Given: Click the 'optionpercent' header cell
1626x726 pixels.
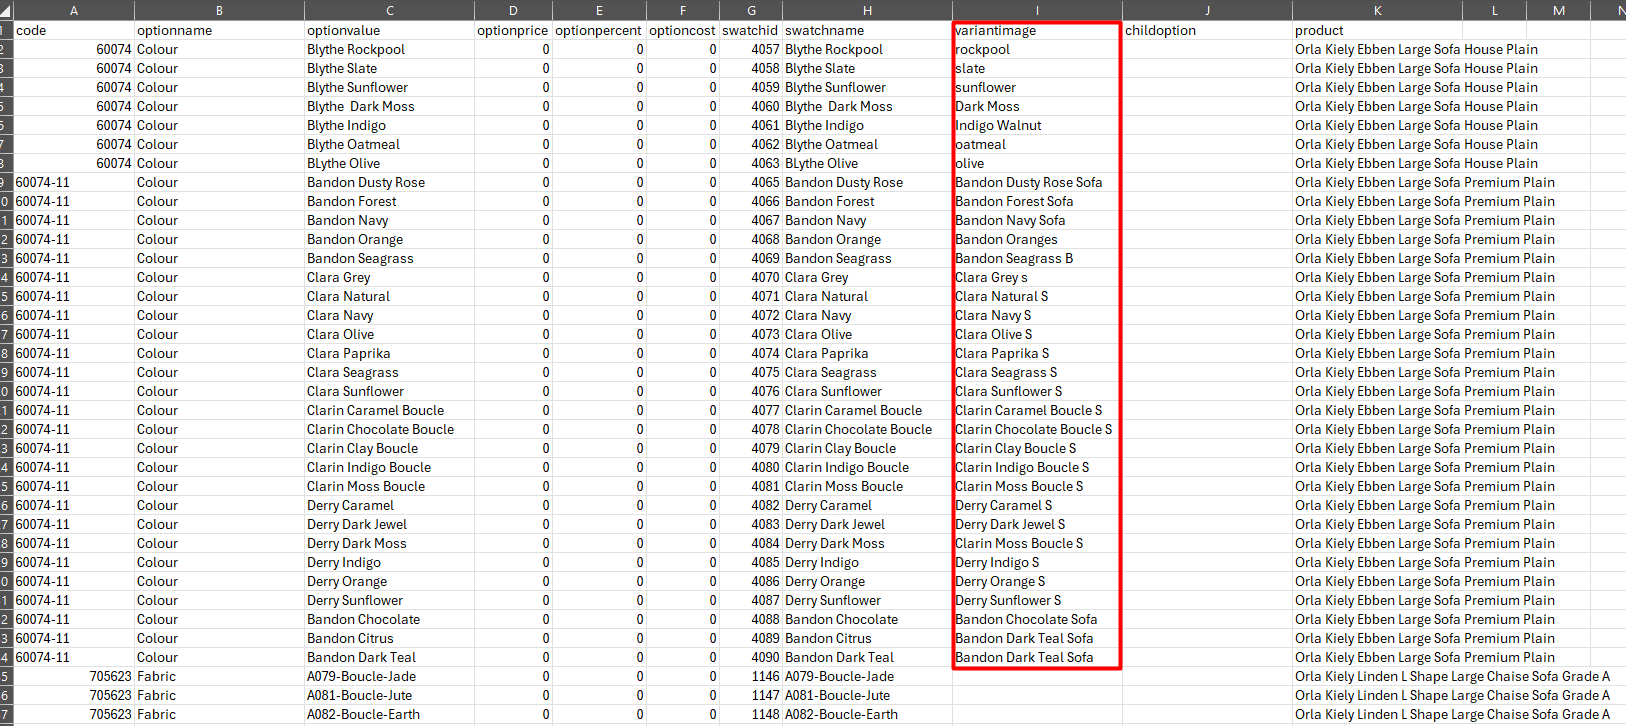Looking at the screenshot, I should pyautogui.click(x=598, y=30).
